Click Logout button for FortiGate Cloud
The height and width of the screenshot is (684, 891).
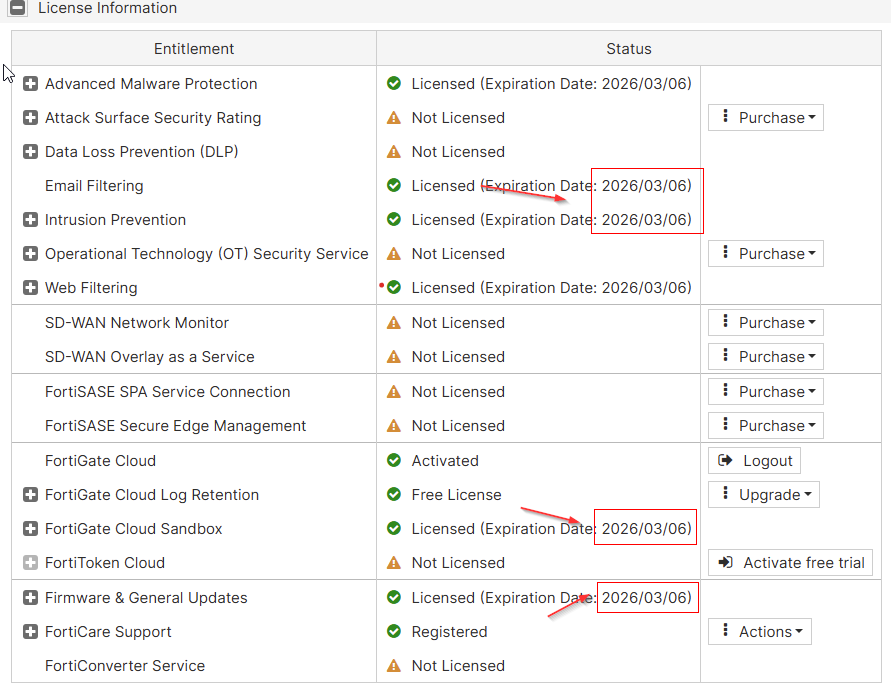(x=755, y=461)
